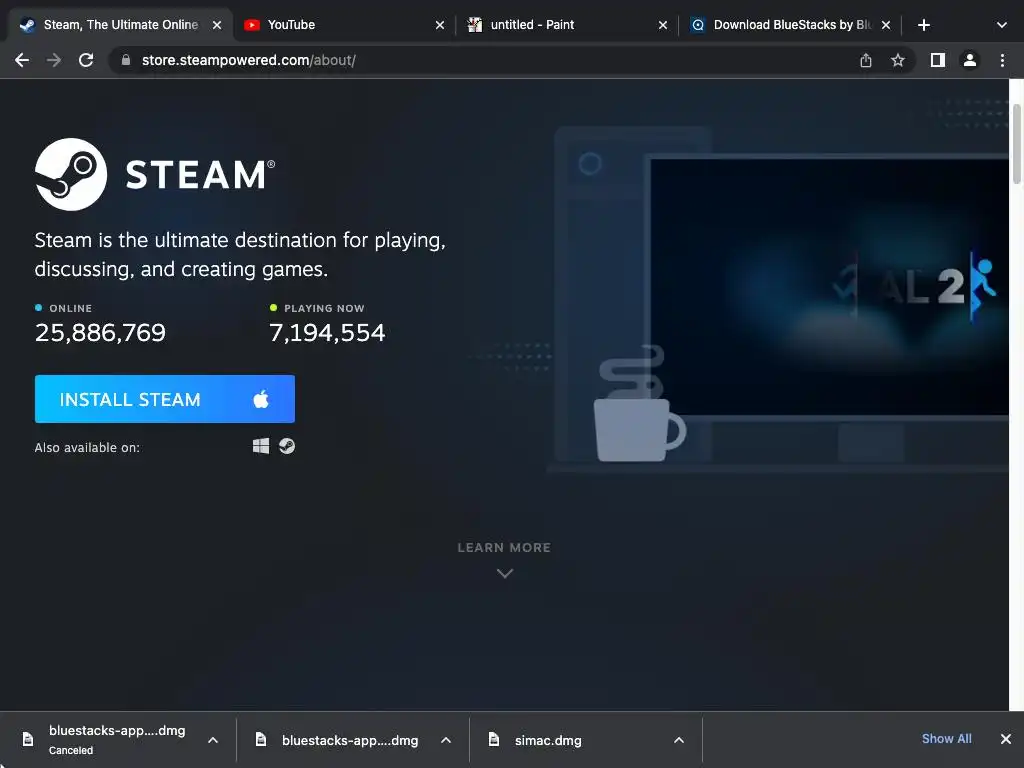Click Show All downloads

pos(946,739)
